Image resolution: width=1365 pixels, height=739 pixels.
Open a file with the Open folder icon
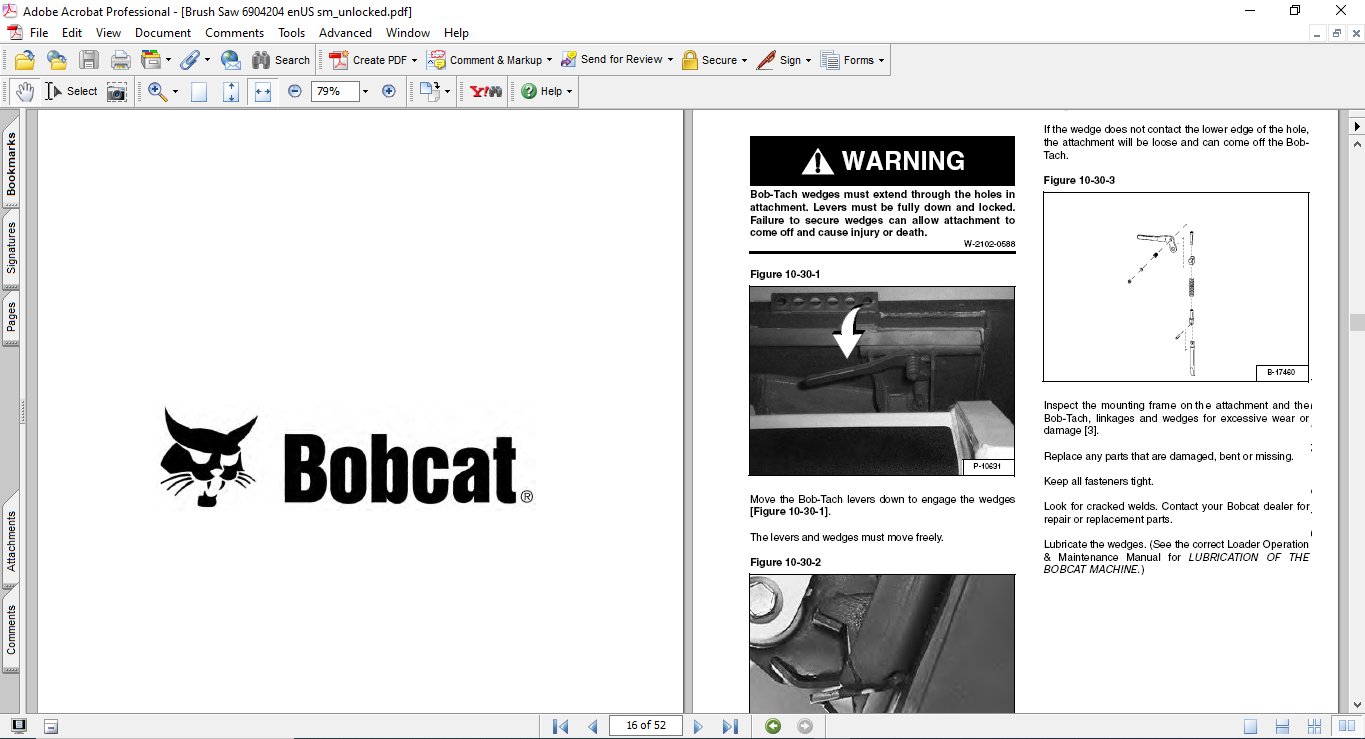25,60
